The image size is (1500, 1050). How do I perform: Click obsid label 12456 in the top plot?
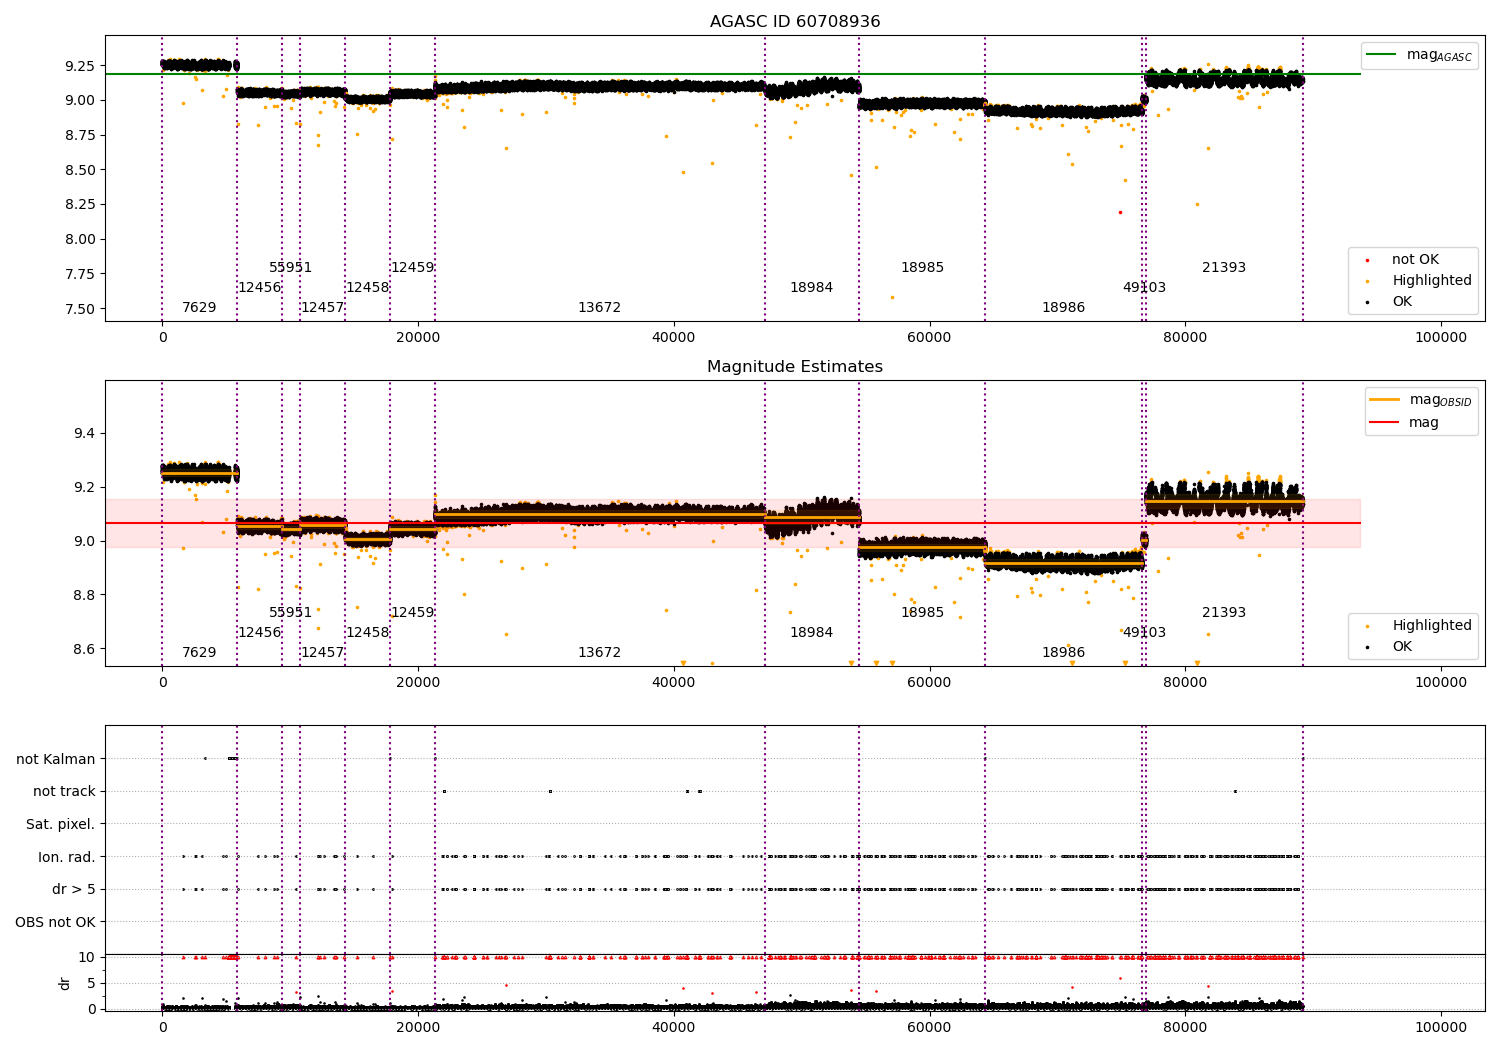click(260, 288)
